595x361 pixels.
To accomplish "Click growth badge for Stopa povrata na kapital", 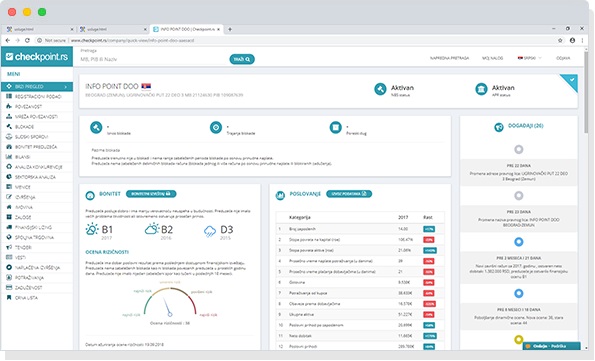I will point(429,240).
